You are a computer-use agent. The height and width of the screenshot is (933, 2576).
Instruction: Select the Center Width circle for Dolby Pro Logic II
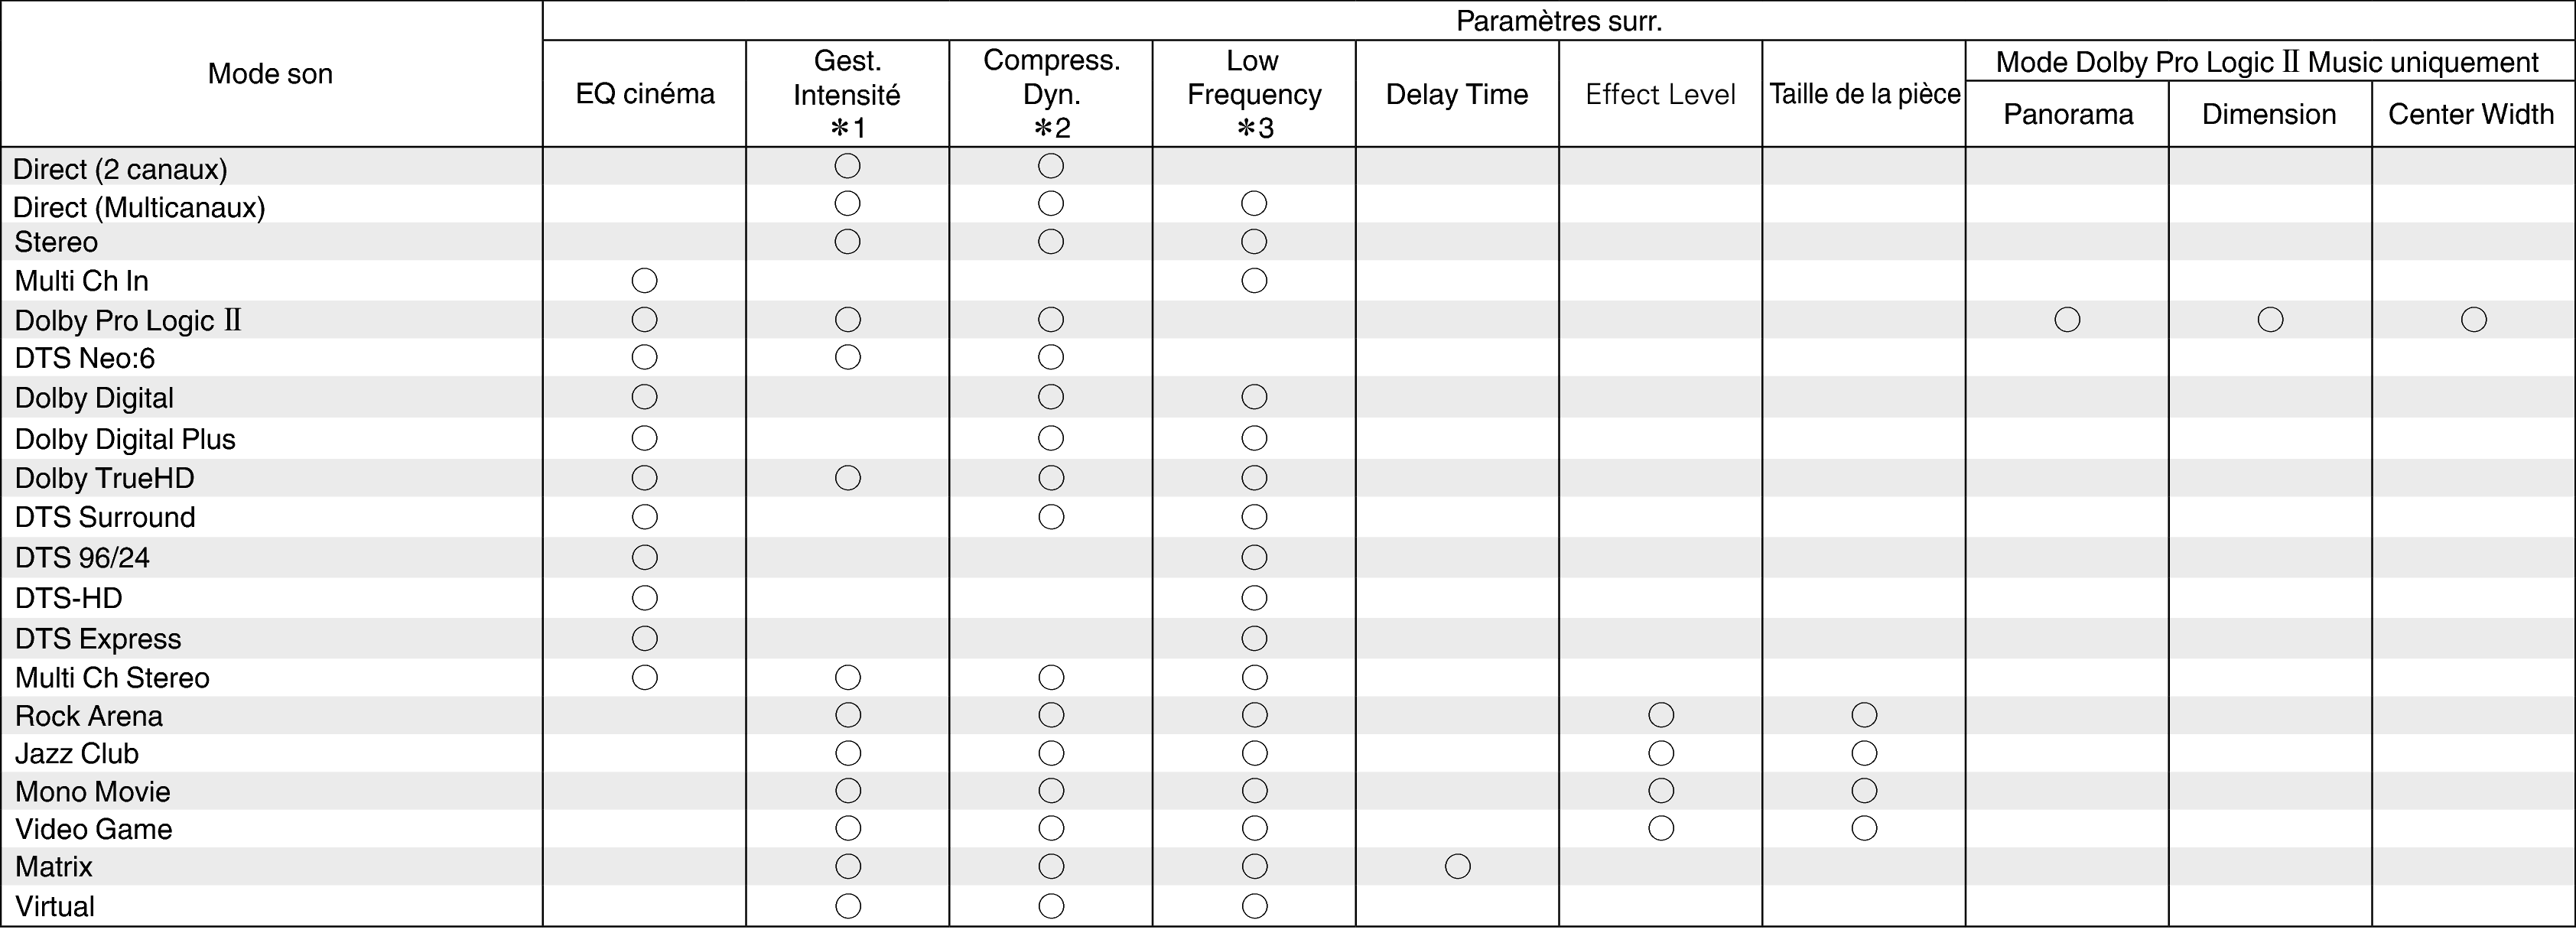pos(2473,320)
